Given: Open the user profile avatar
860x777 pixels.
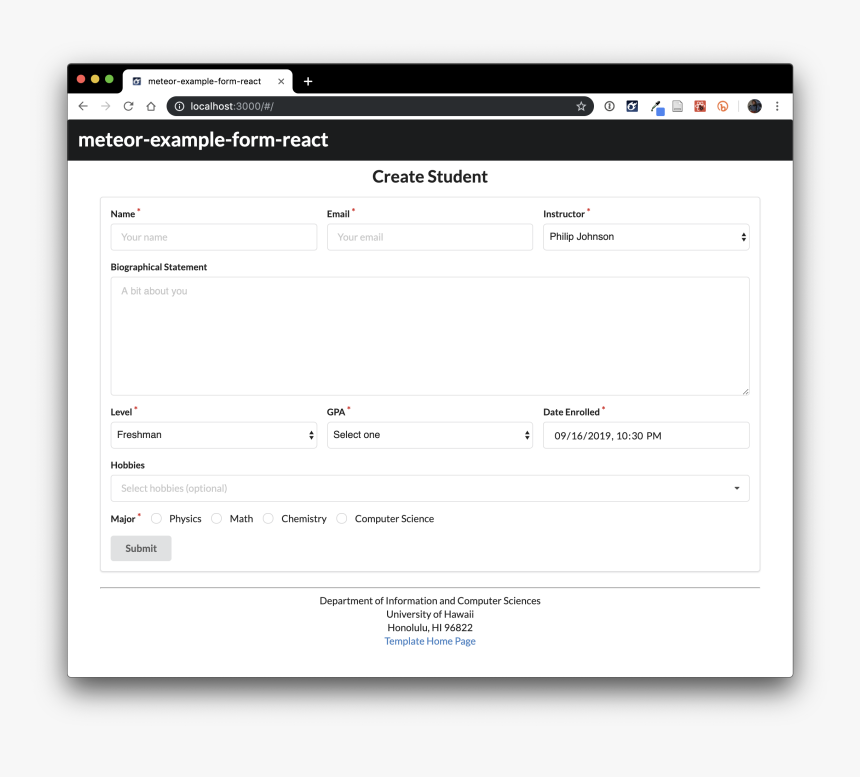Looking at the screenshot, I should (x=755, y=106).
